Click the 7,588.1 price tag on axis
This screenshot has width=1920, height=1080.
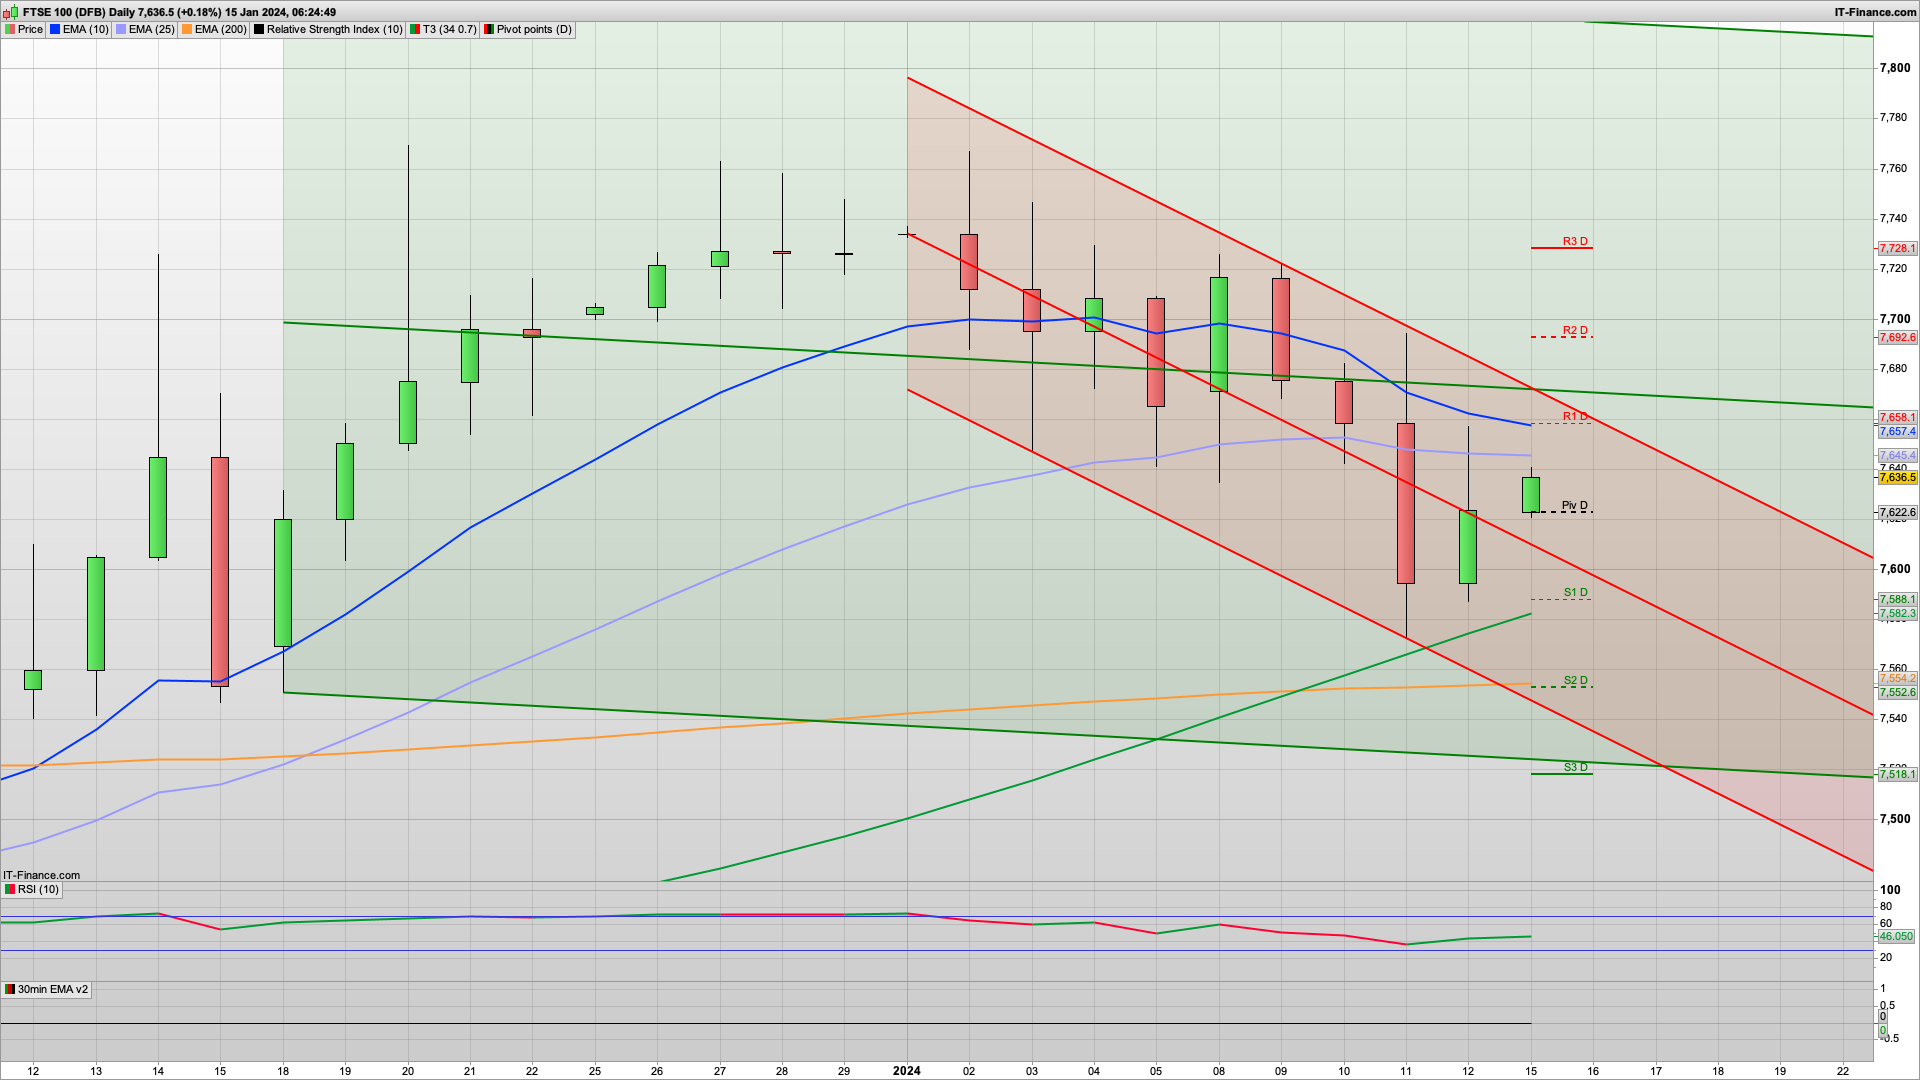tap(1897, 599)
